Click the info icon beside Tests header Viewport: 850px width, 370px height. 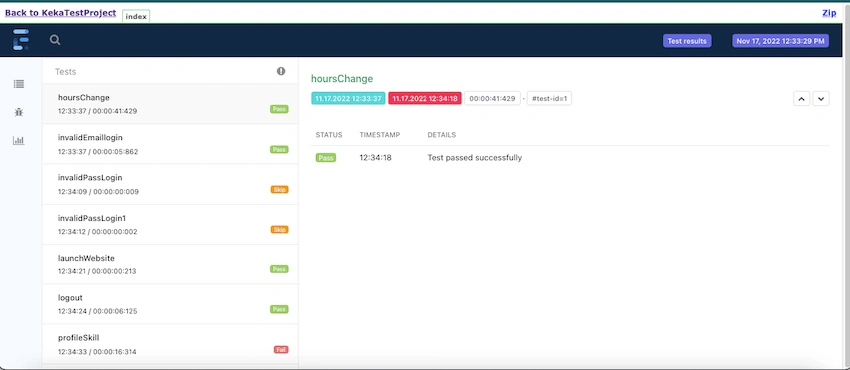click(x=281, y=71)
